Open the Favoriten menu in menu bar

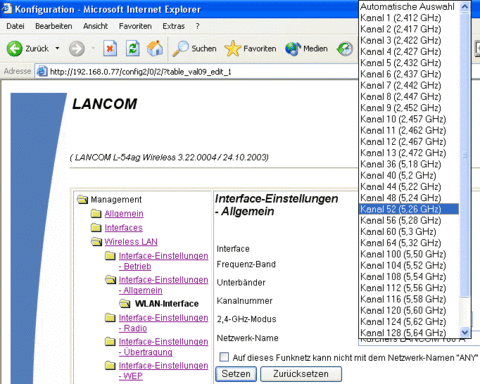[x=135, y=26]
